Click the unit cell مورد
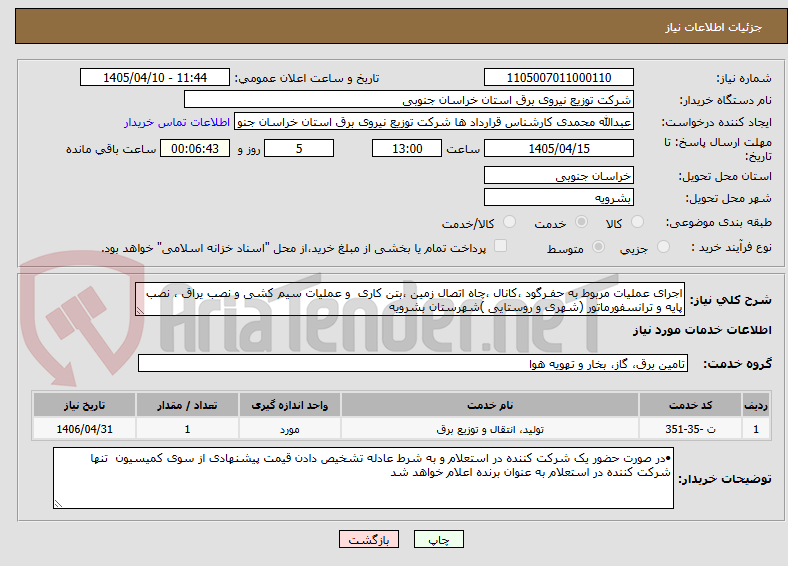This screenshot has width=788, height=566. click(290, 429)
